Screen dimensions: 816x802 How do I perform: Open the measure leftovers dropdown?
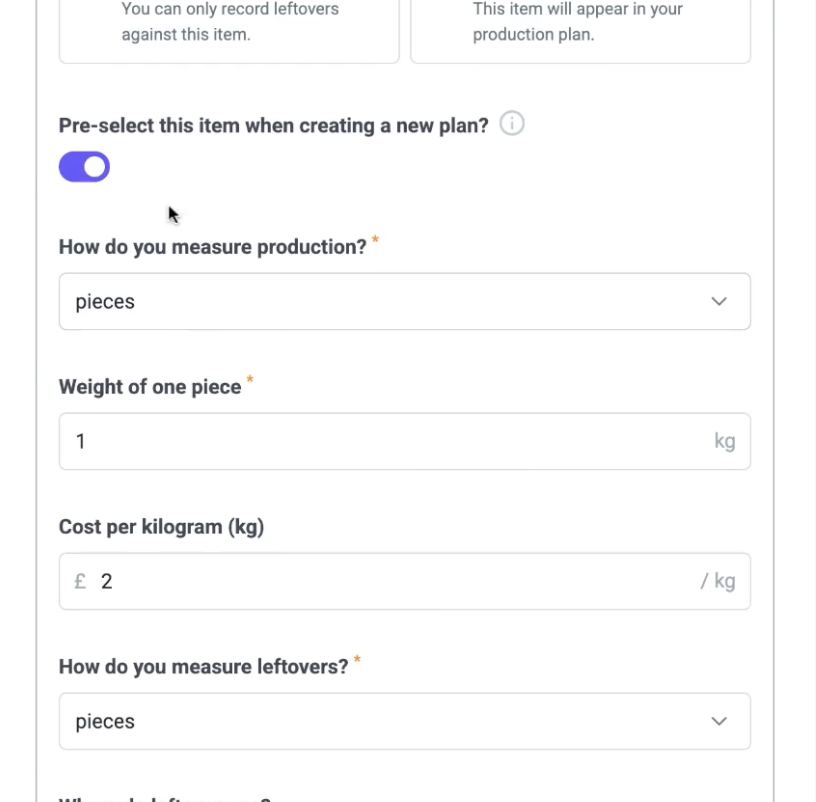[404, 721]
